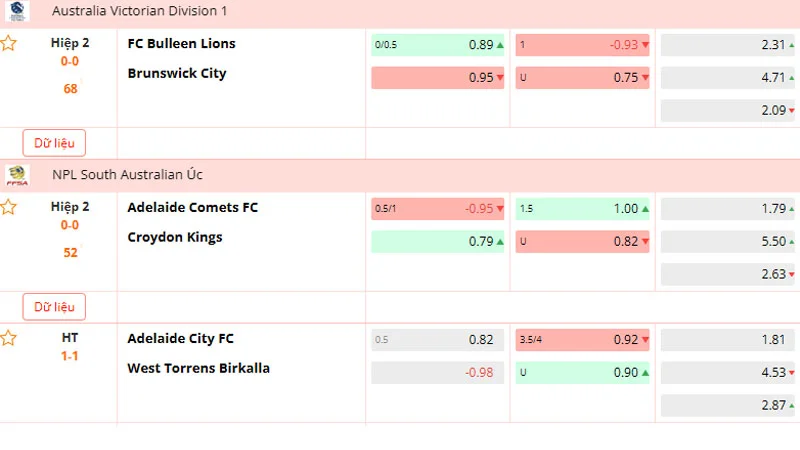Open the West Torrens Birkalla team name

pyautogui.click(x=198, y=368)
